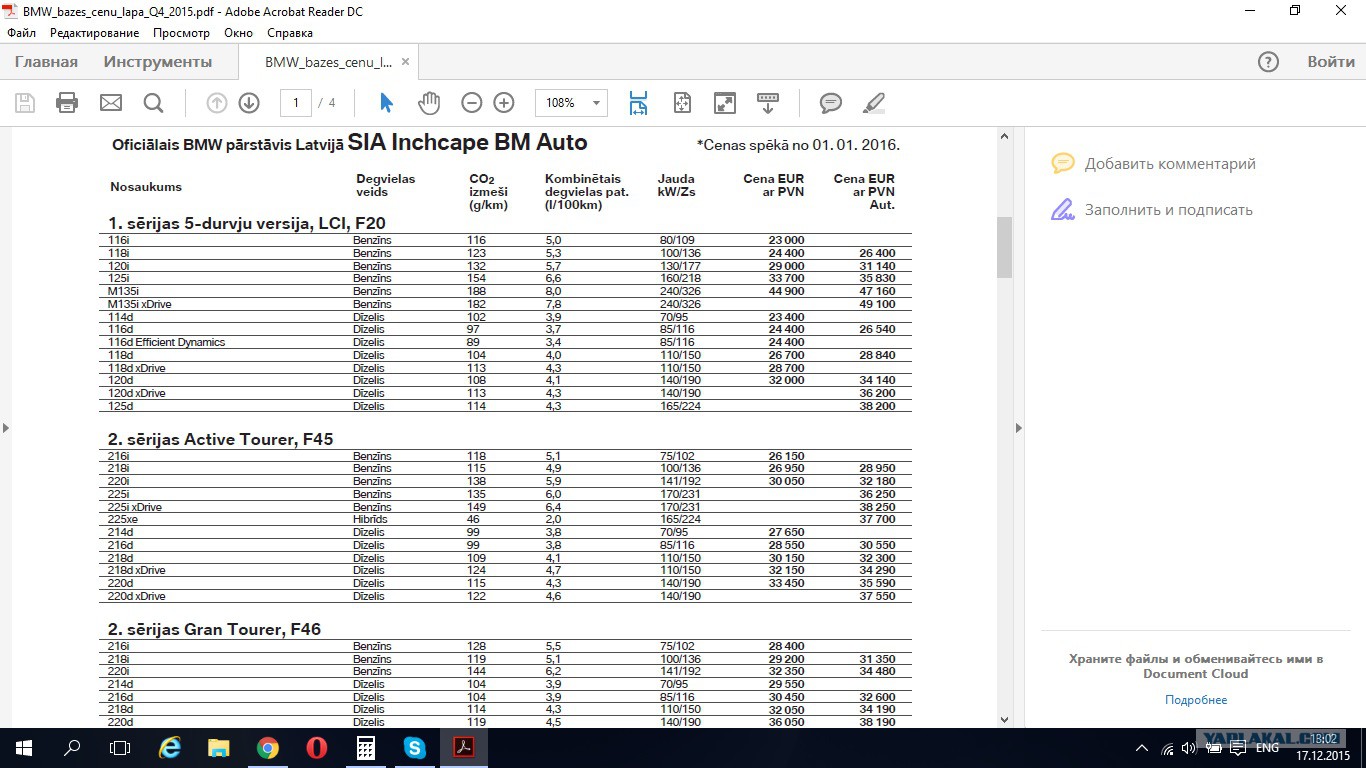Zoom in with the plus circle icon
The image size is (1366, 768).
point(504,103)
